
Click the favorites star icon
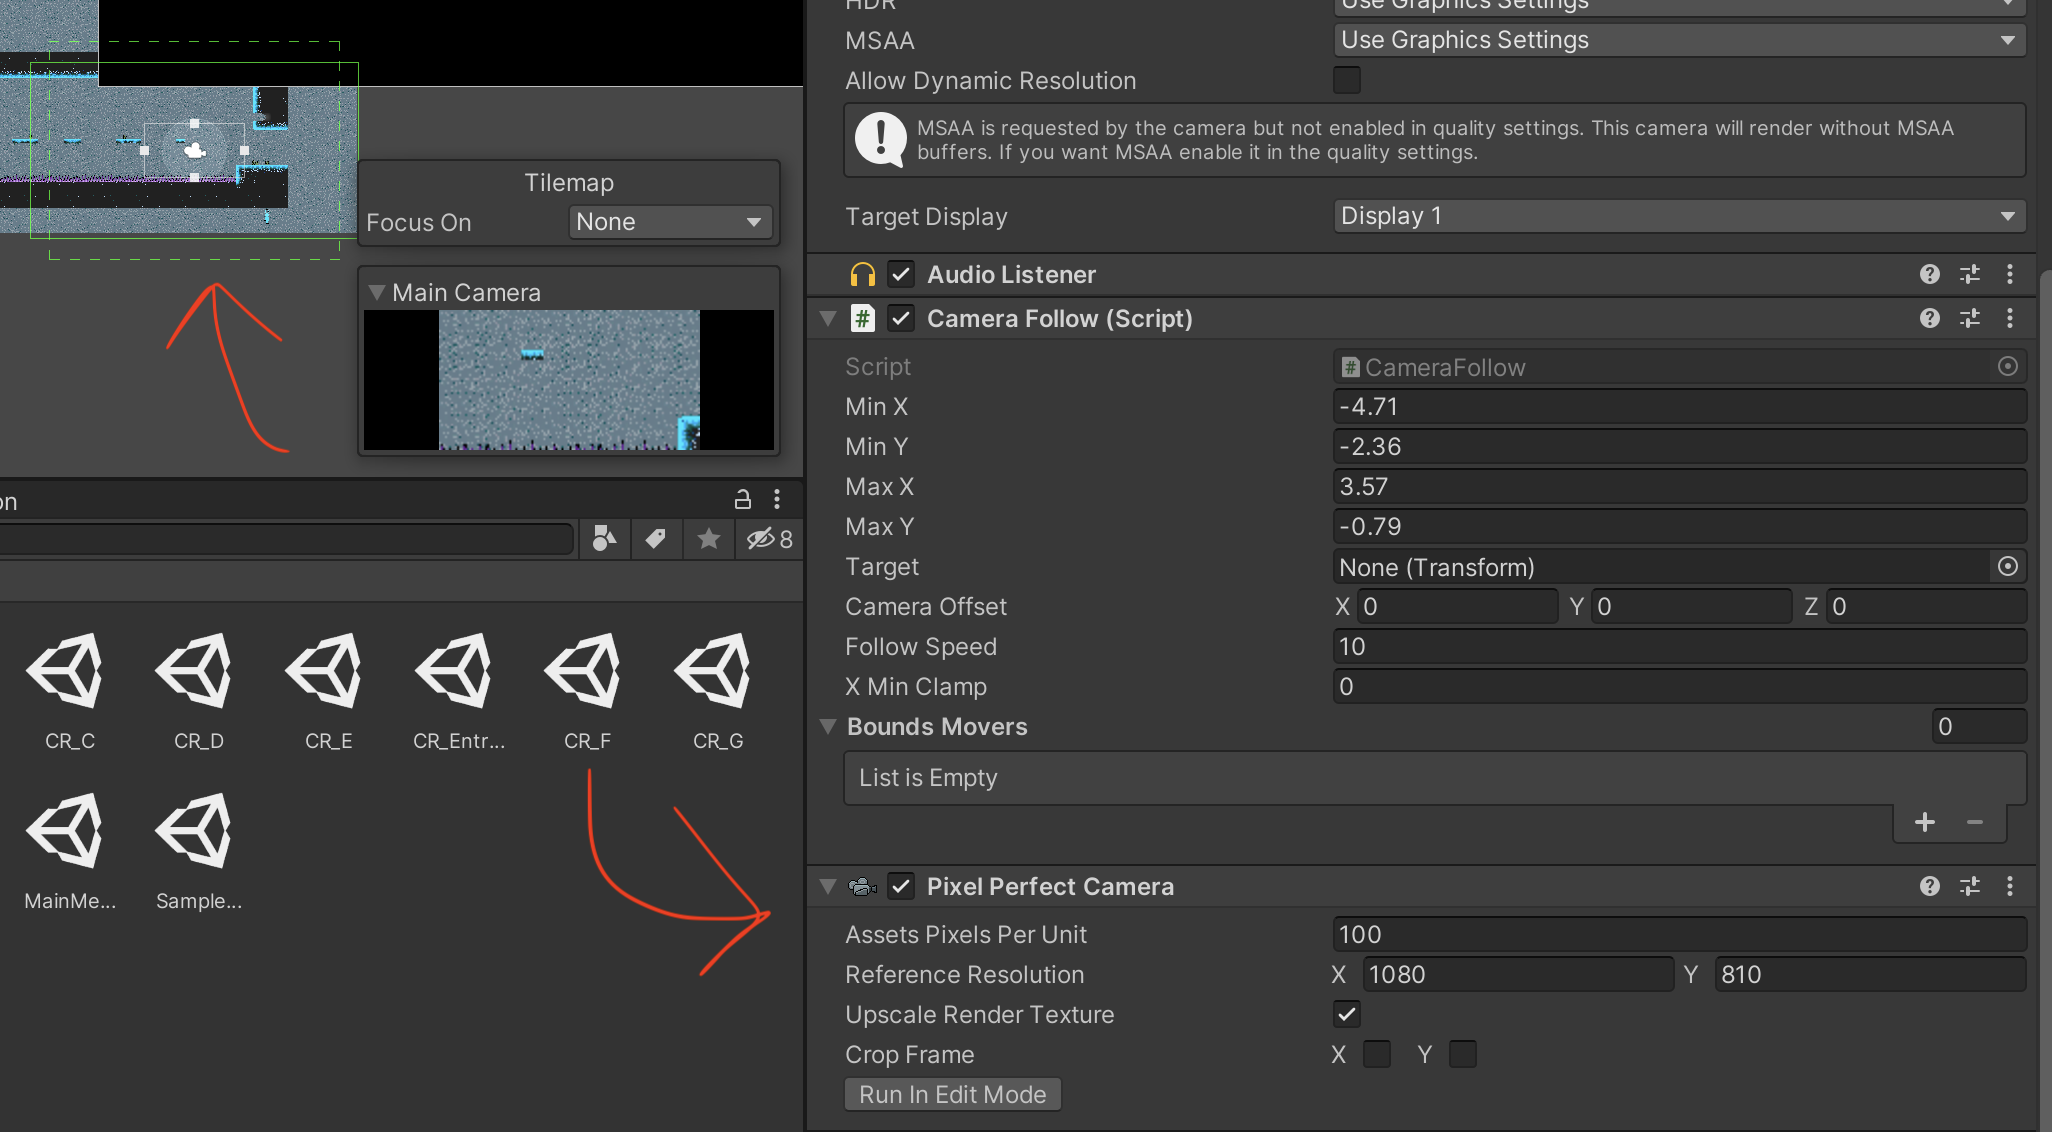pyautogui.click(x=709, y=539)
